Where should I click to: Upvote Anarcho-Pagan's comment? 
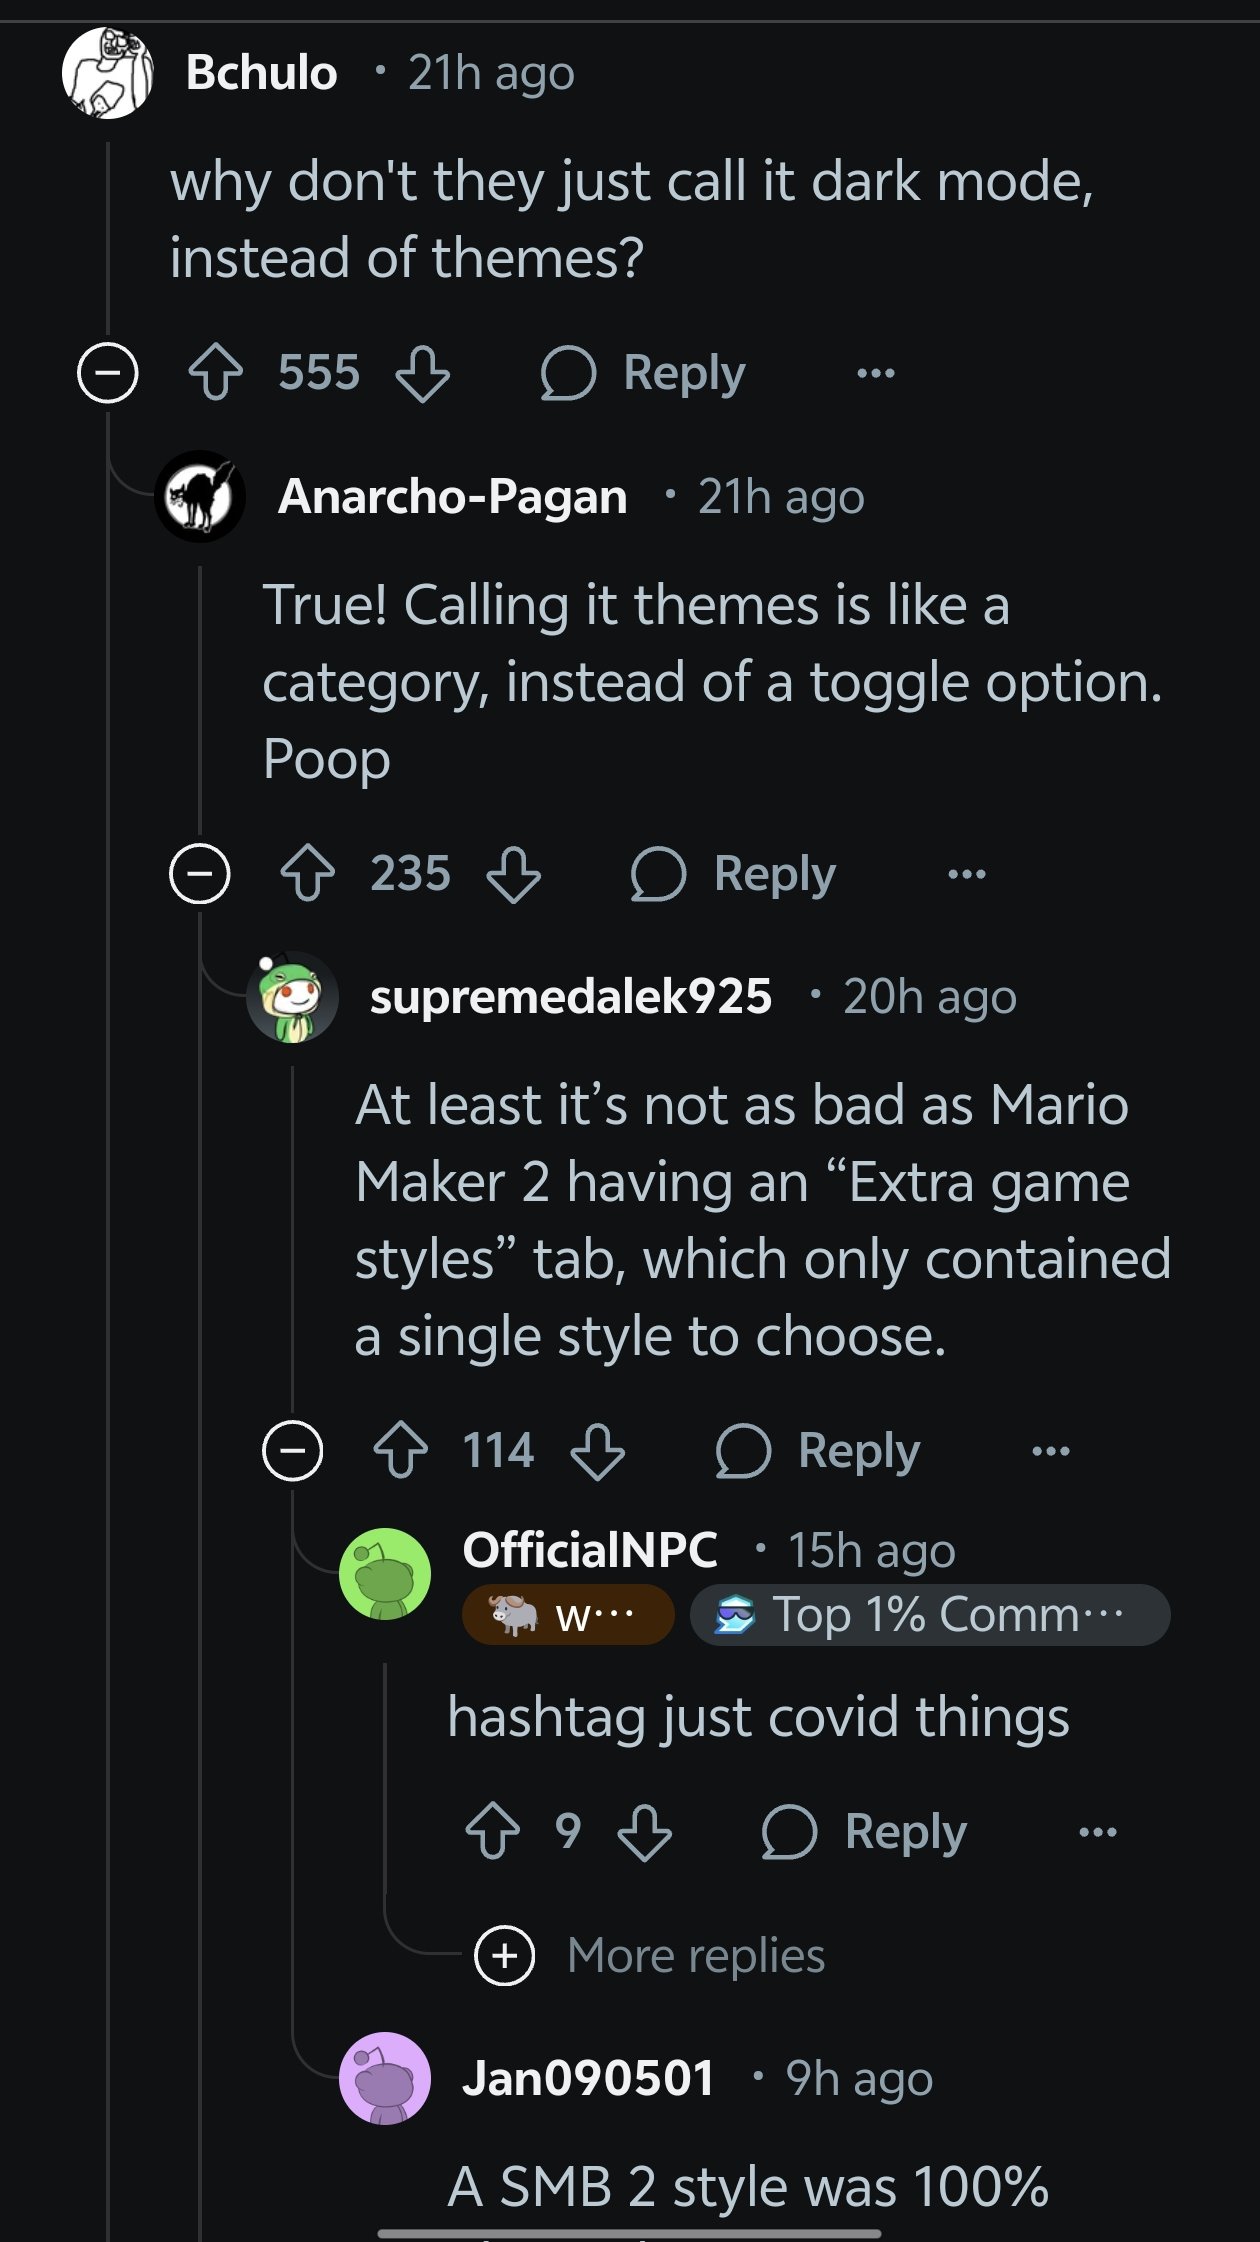pyautogui.click(x=307, y=874)
